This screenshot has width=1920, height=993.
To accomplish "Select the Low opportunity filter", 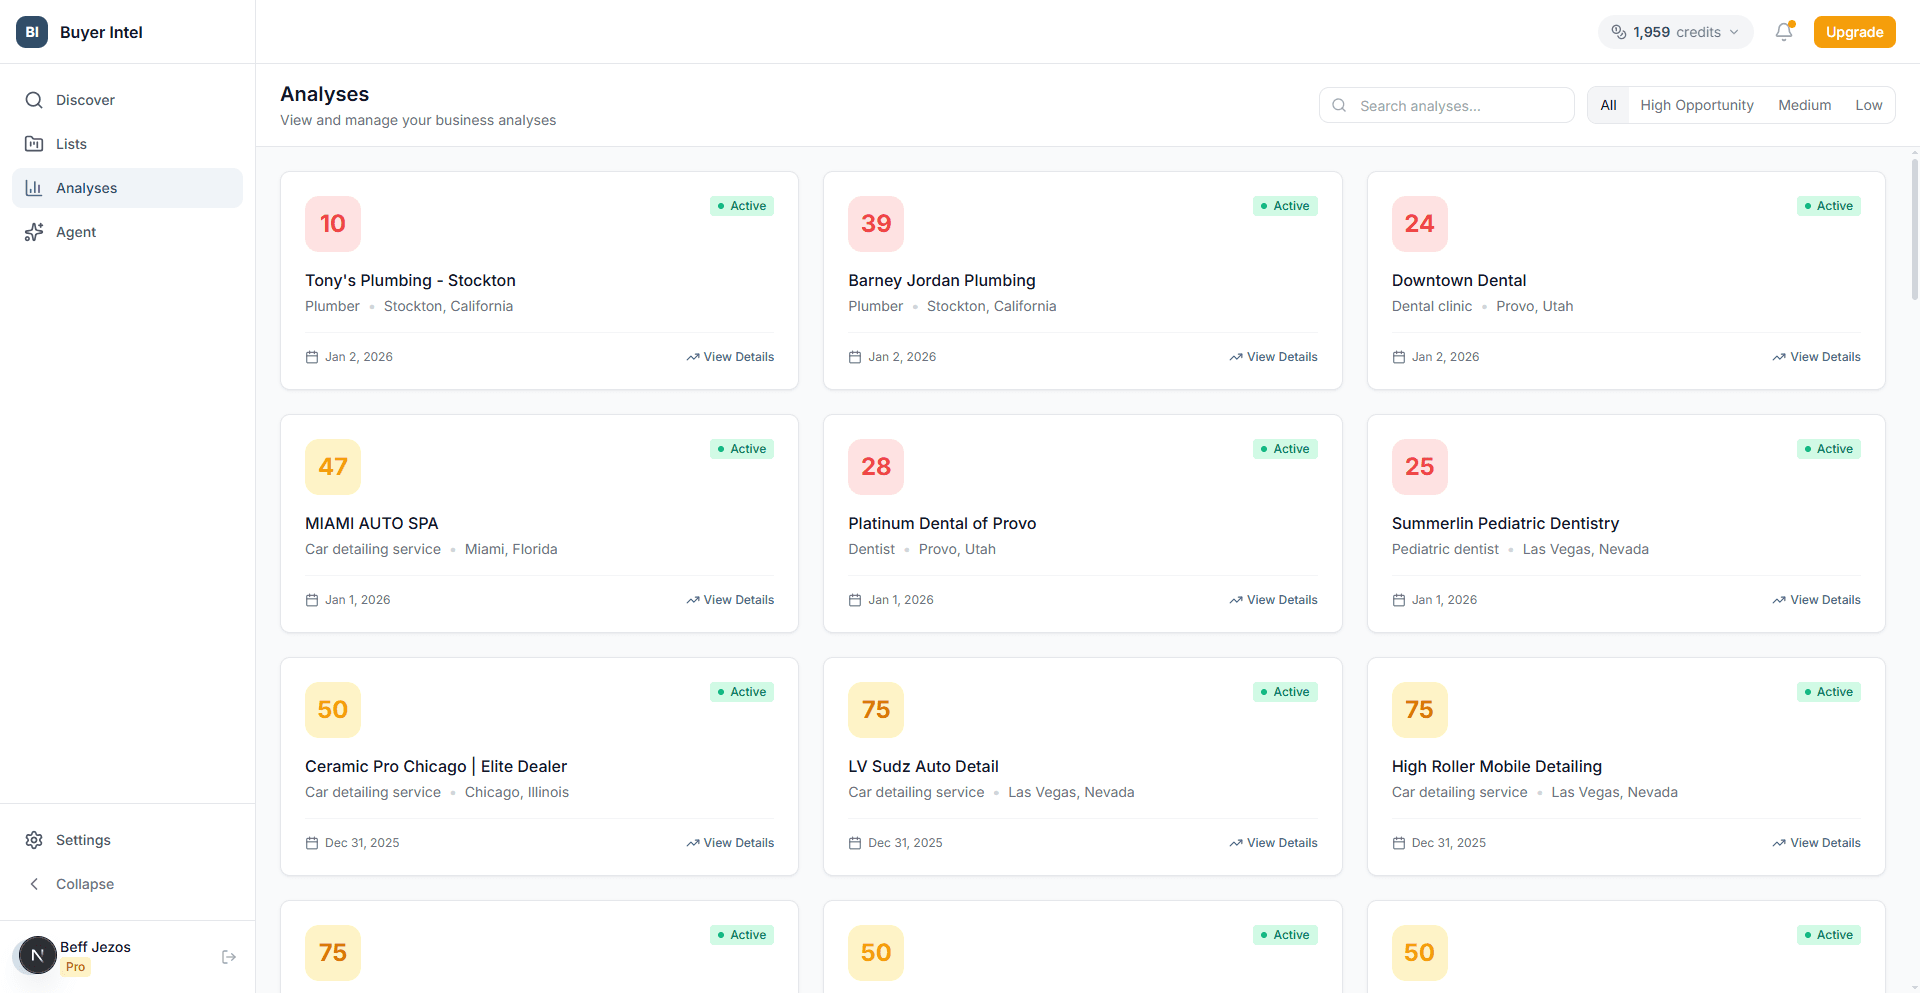I will tap(1868, 105).
